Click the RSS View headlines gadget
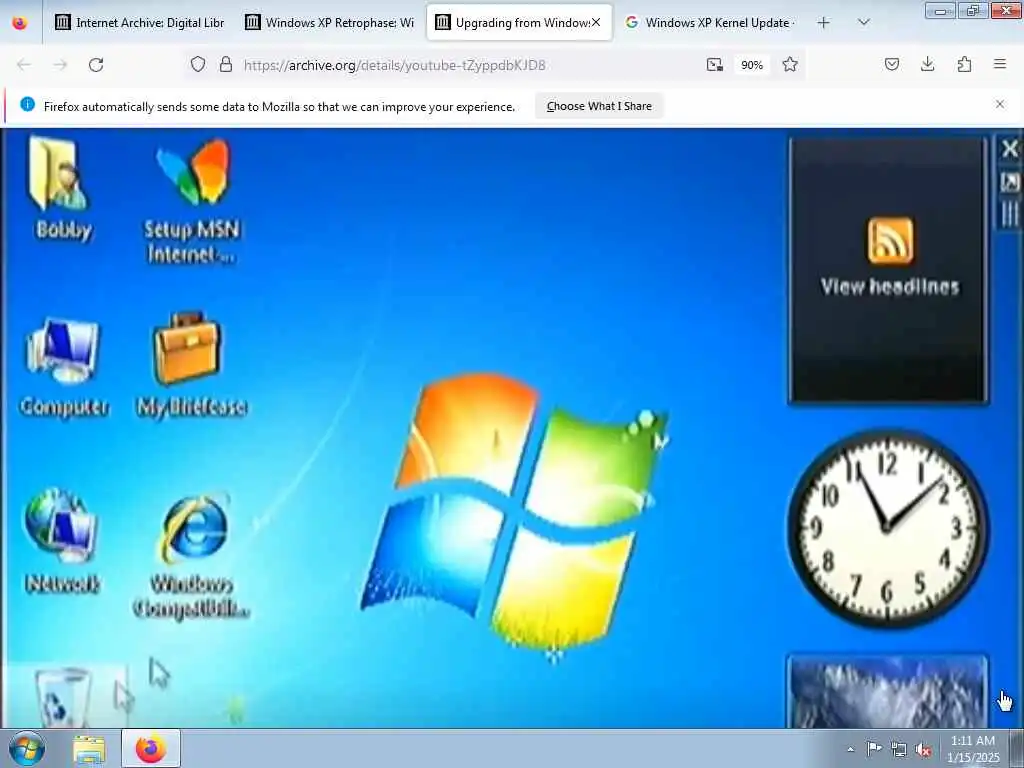This screenshot has width=1024, height=768. [x=888, y=270]
